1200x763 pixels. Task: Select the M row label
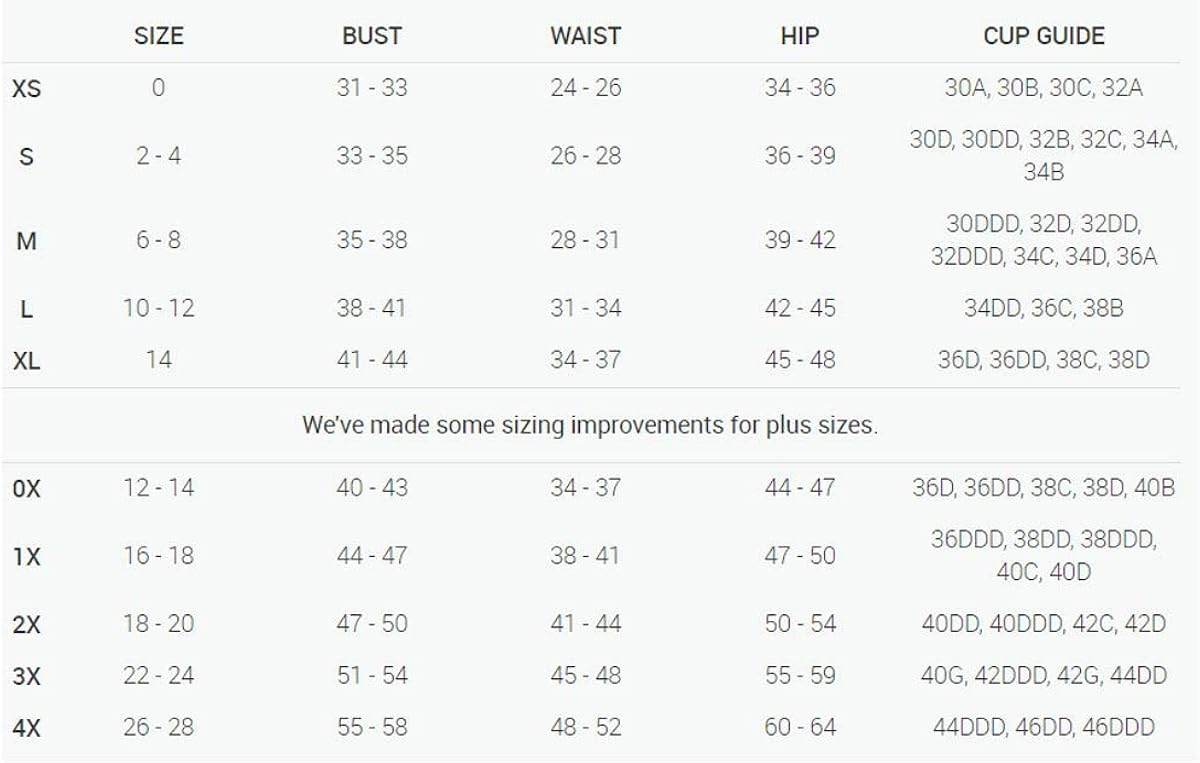(27, 241)
